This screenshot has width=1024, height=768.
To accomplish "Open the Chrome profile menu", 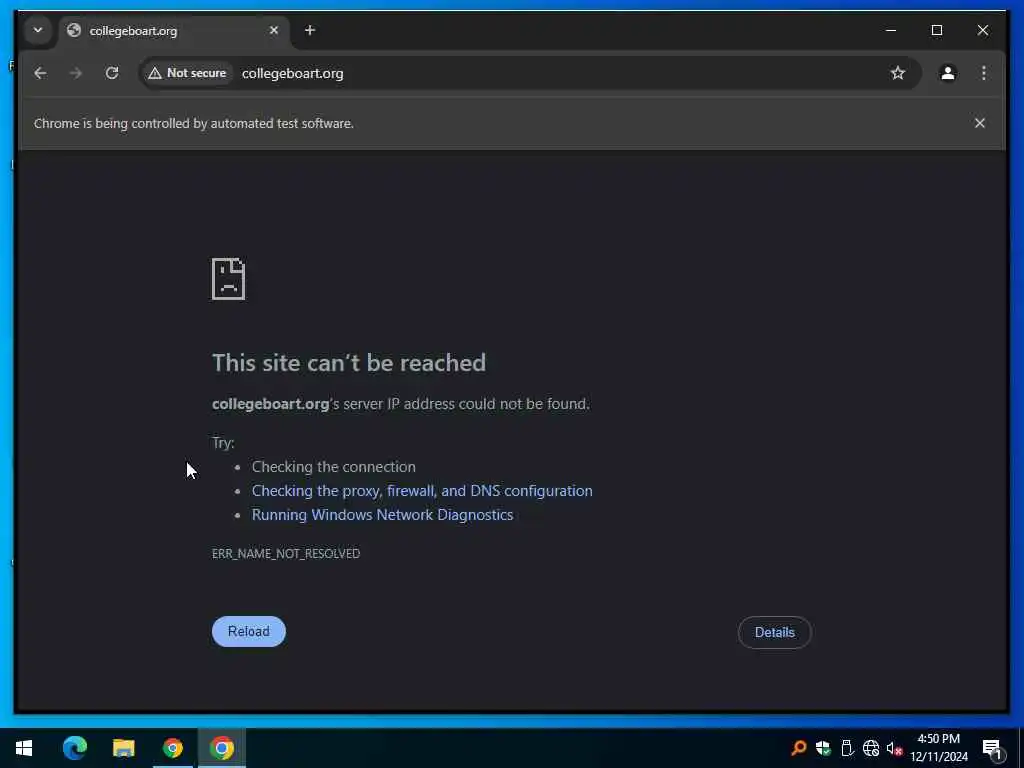I will [x=948, y=73].
